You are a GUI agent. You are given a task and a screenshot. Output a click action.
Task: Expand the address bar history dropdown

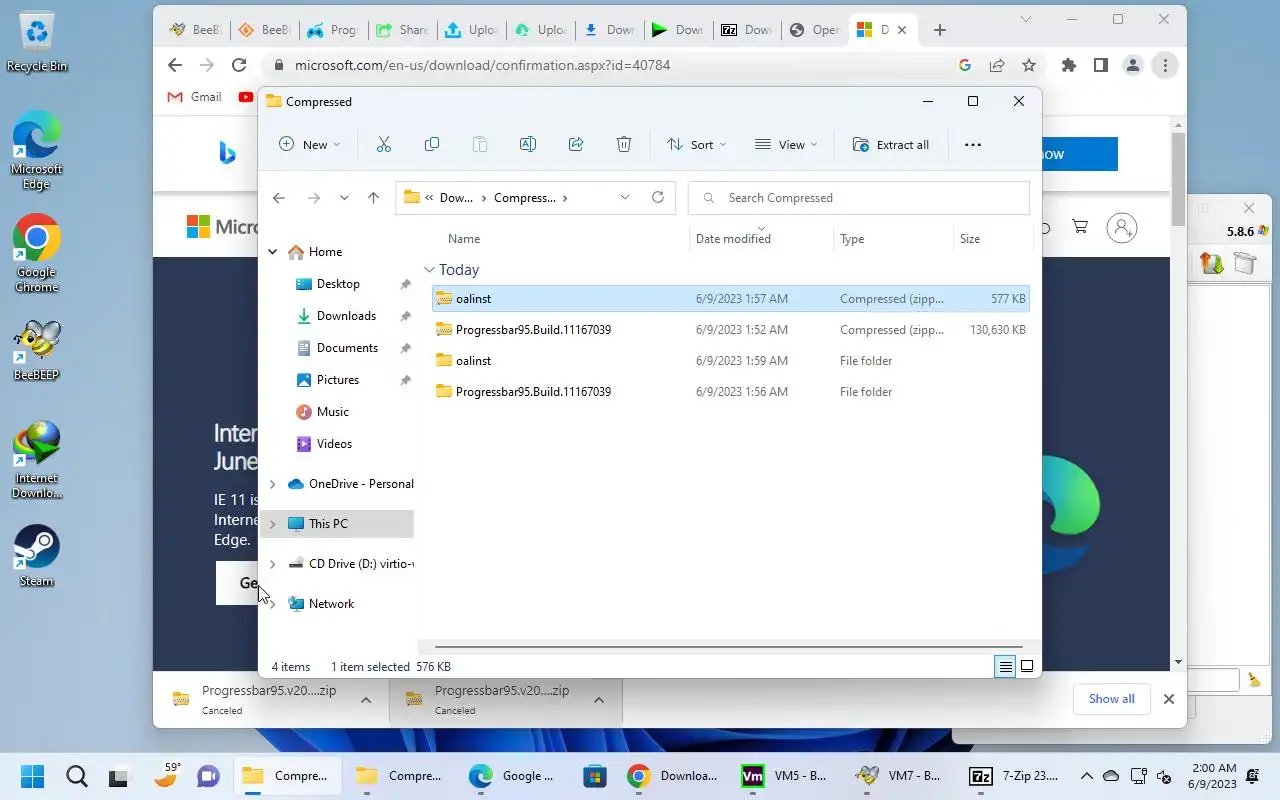click(625, 197)
